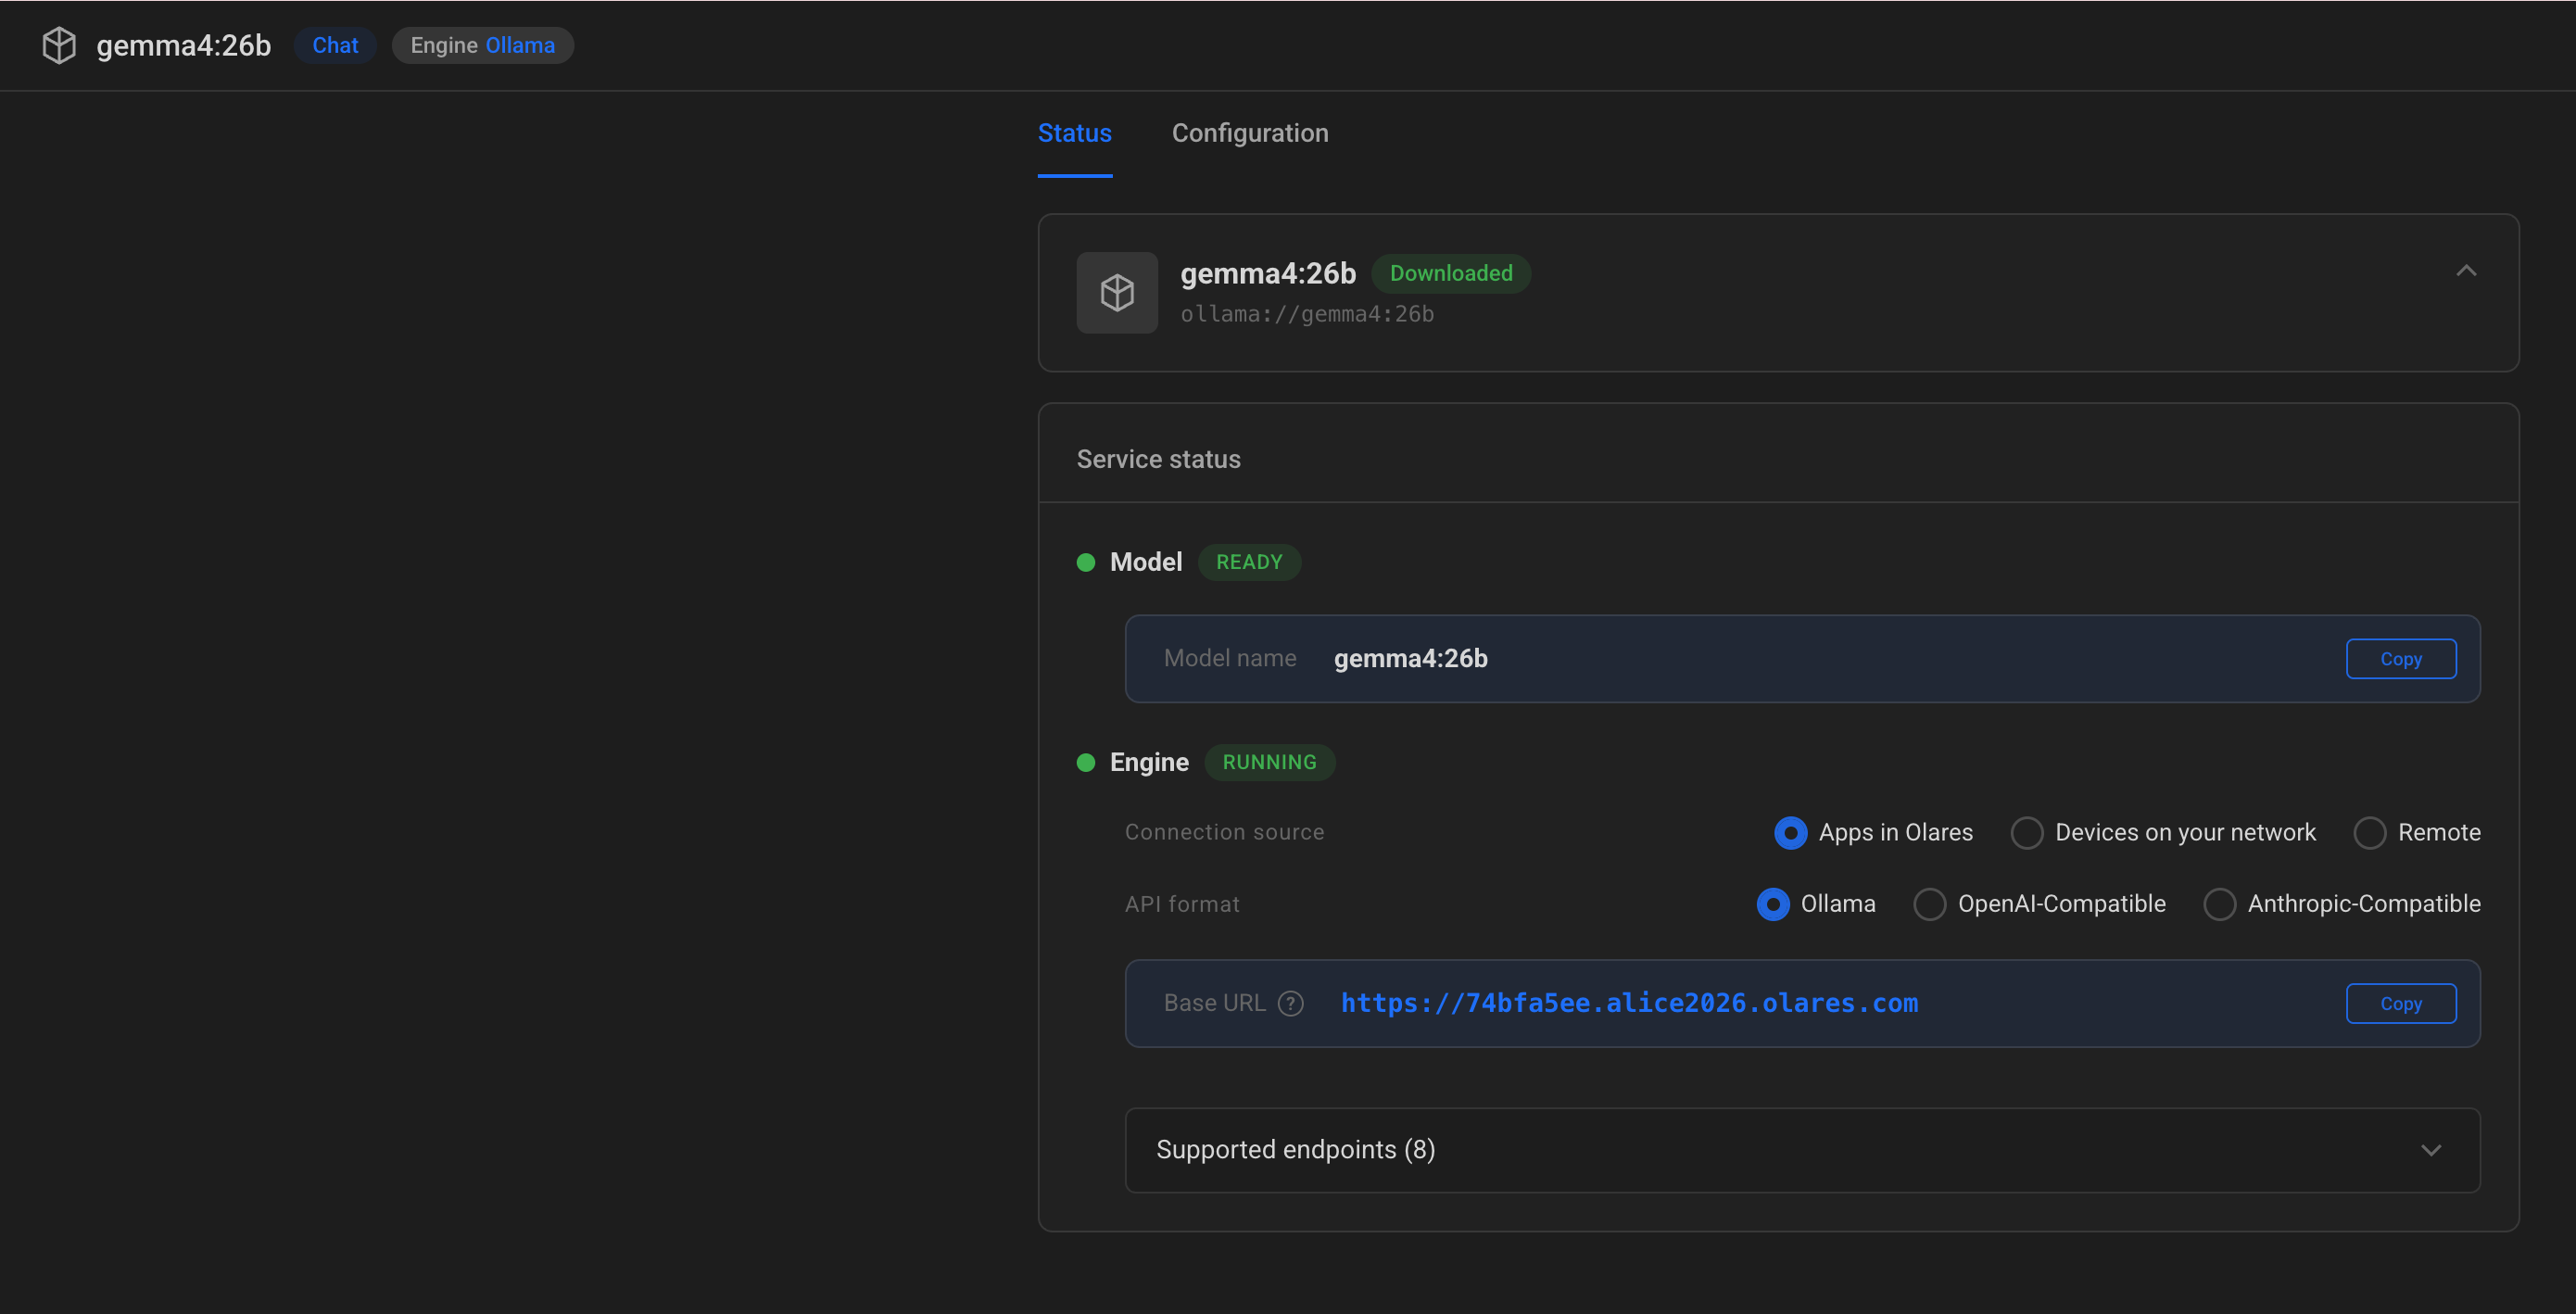Click the Connection source label

pyautogui.click(x=1224, y=832)
